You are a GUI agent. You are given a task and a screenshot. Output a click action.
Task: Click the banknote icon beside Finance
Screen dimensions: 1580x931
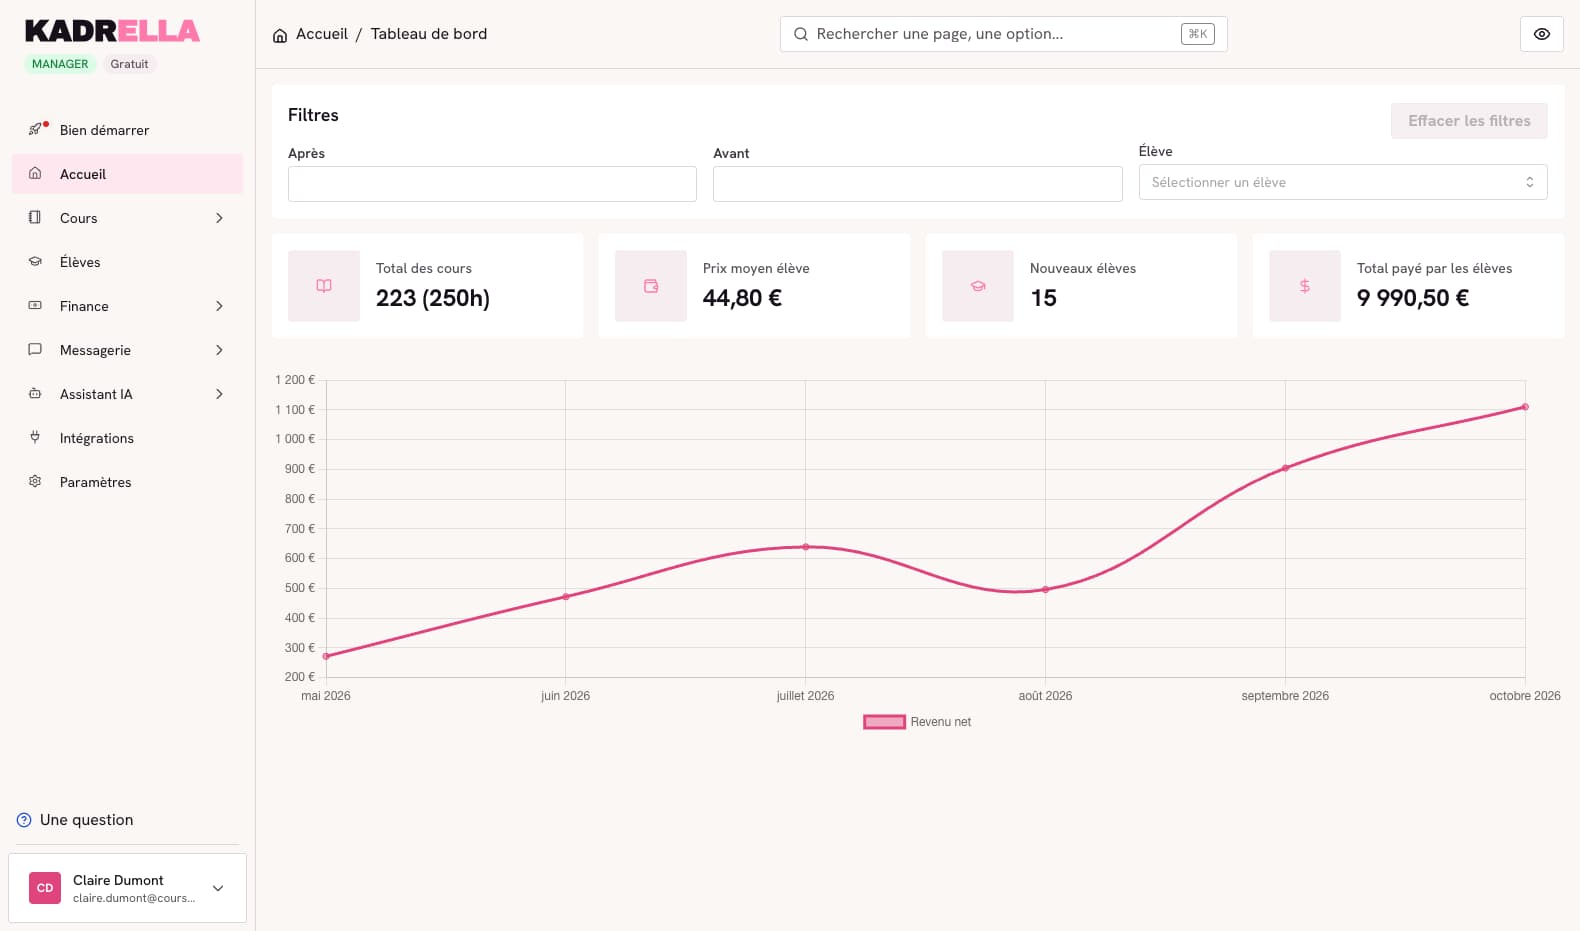35,305
